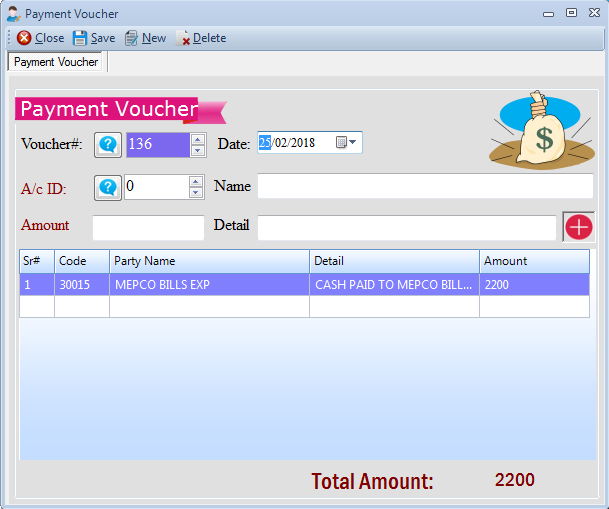Click the Close toolbar icon
The height and width of the screenshot is (509, 609).
[24, 38]
